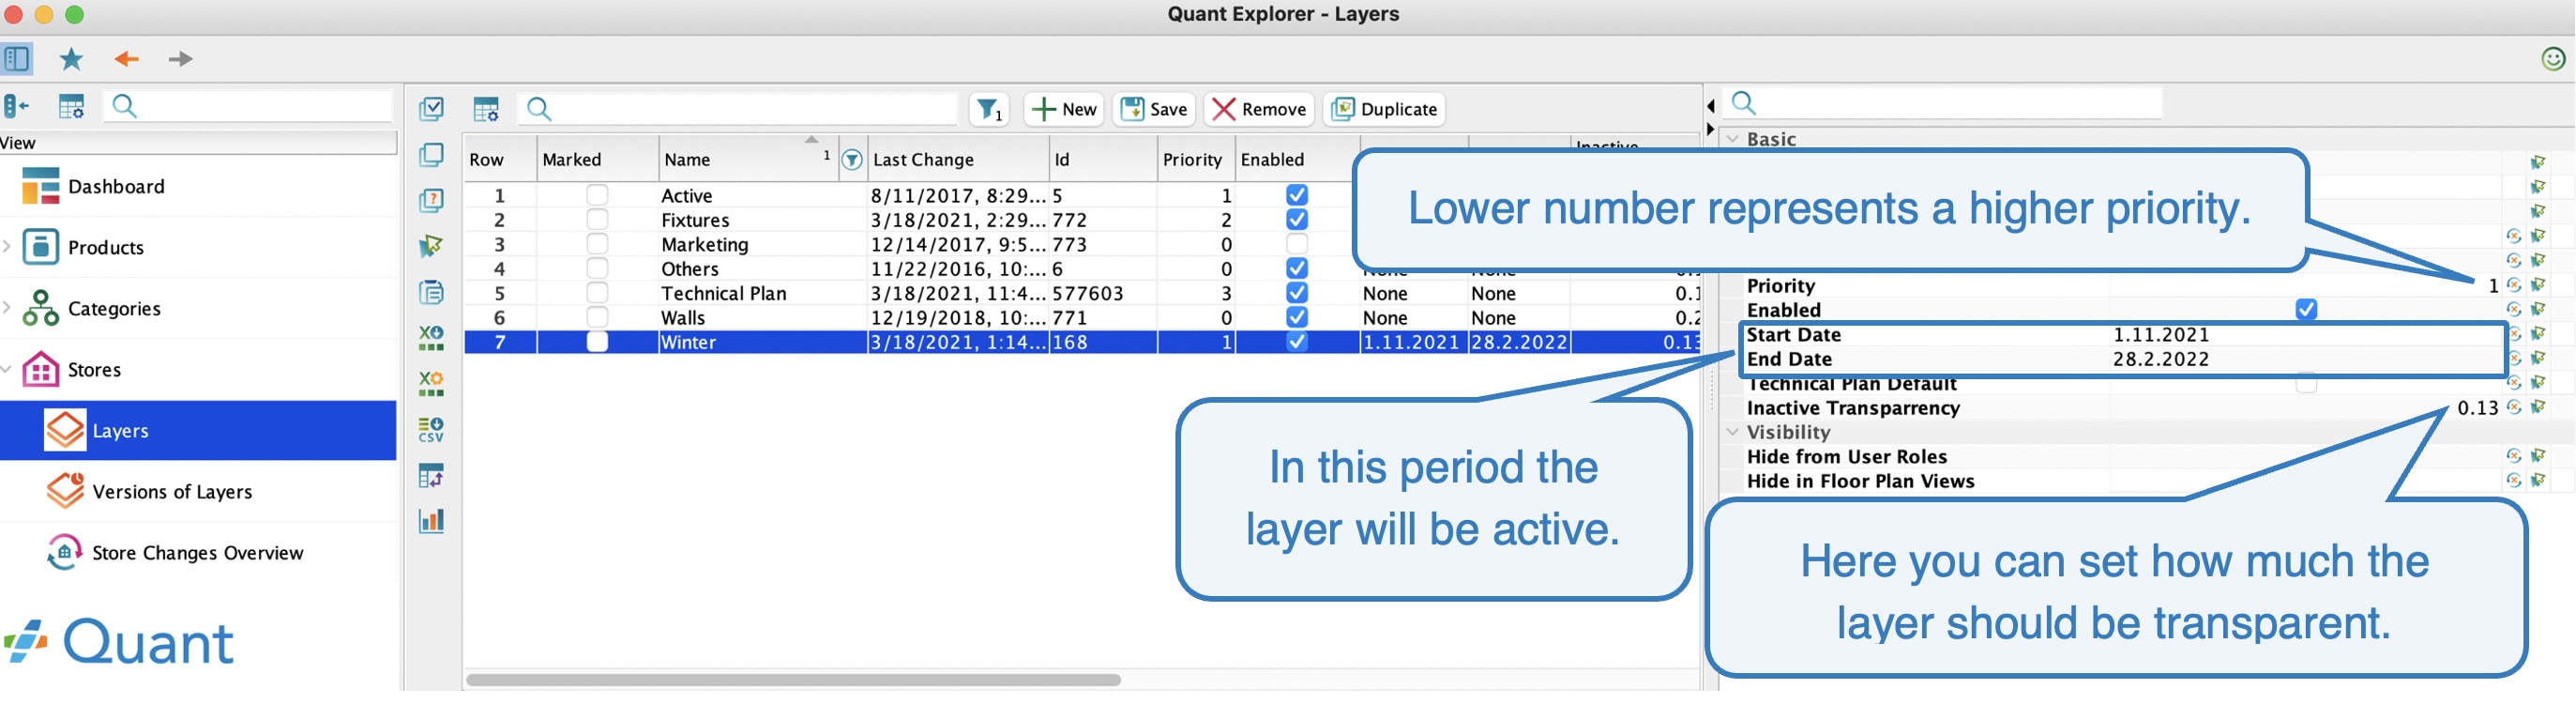The width and height of the screenshot is (2576, 704).
Task: Open Store Changes Overview item
Action: [198, 553]
